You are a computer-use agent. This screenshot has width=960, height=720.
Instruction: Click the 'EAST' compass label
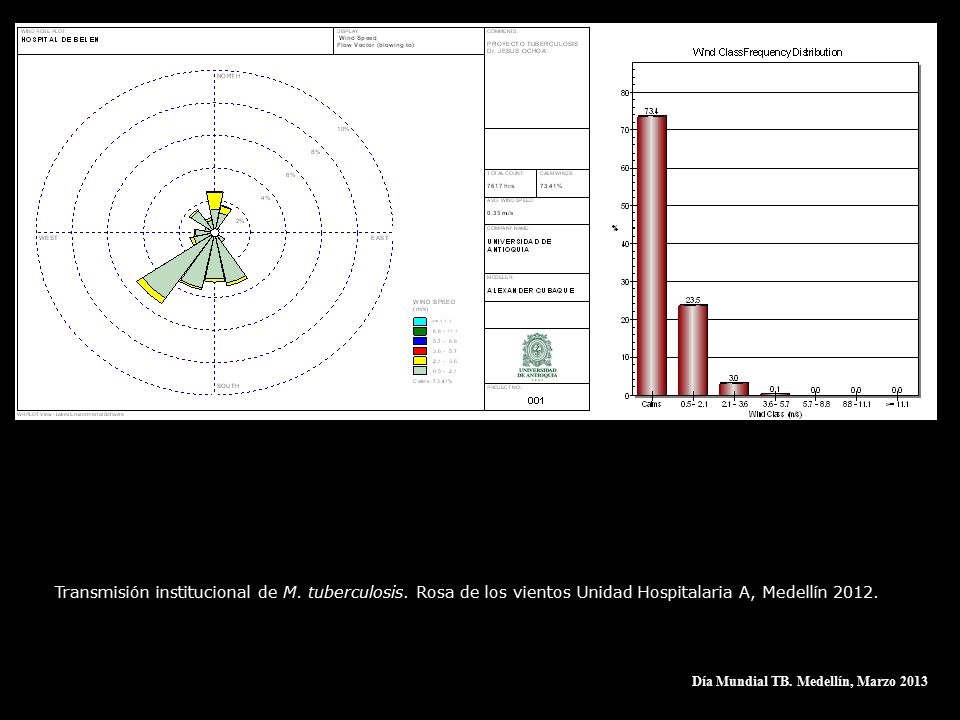coord(379,238)
